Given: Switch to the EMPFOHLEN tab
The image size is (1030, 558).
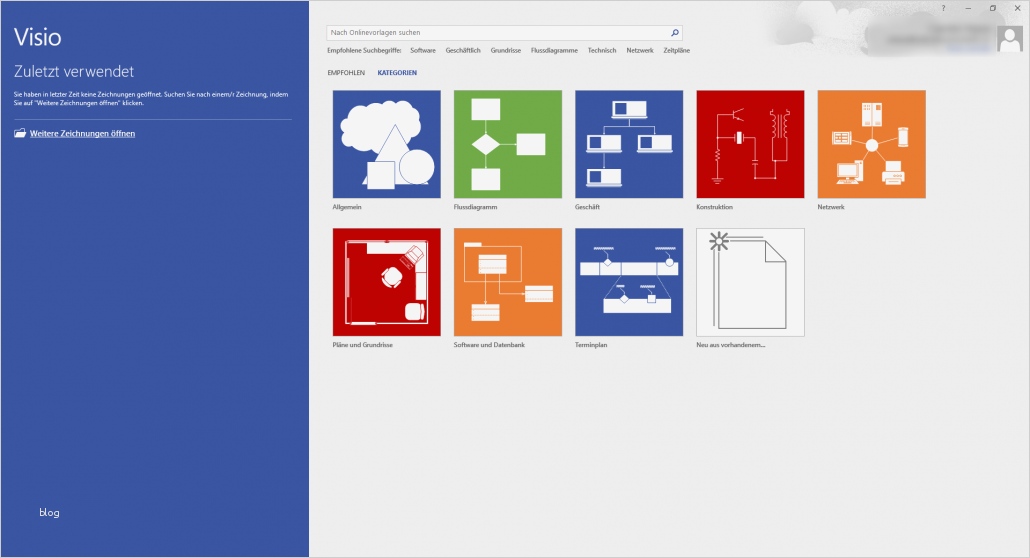Looking at the screenshot, I should click(346, 72).
